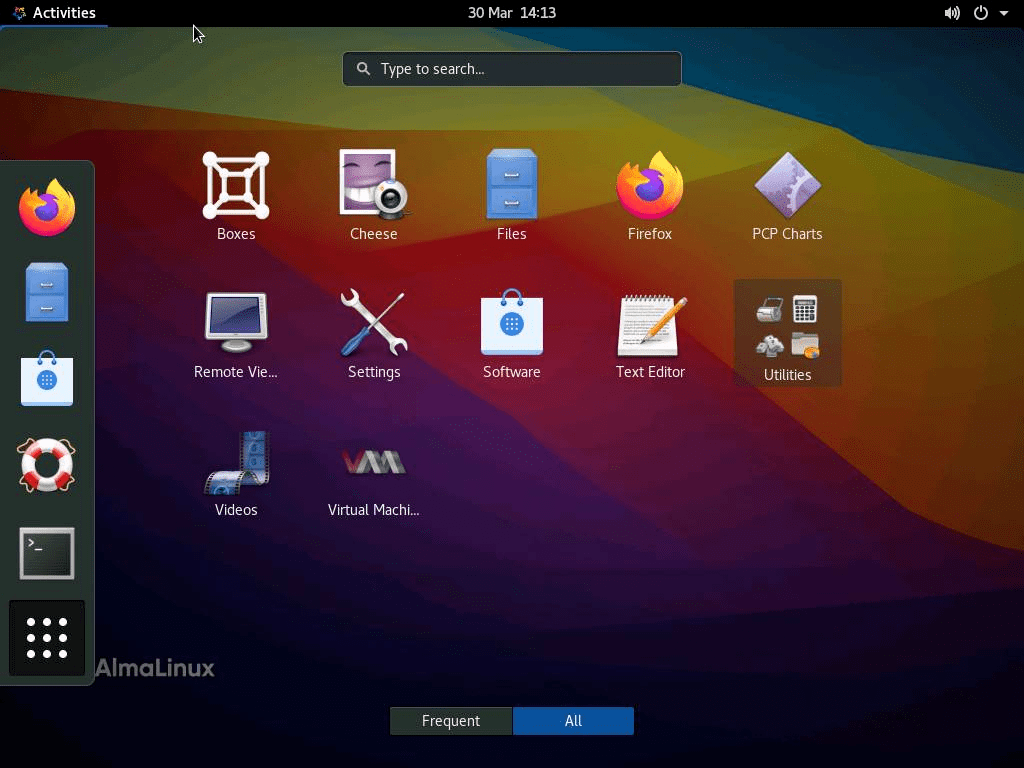This screenshot has height=768, width=1024.
Task: Open system menu via top-right arrow
Action: 1004,13
